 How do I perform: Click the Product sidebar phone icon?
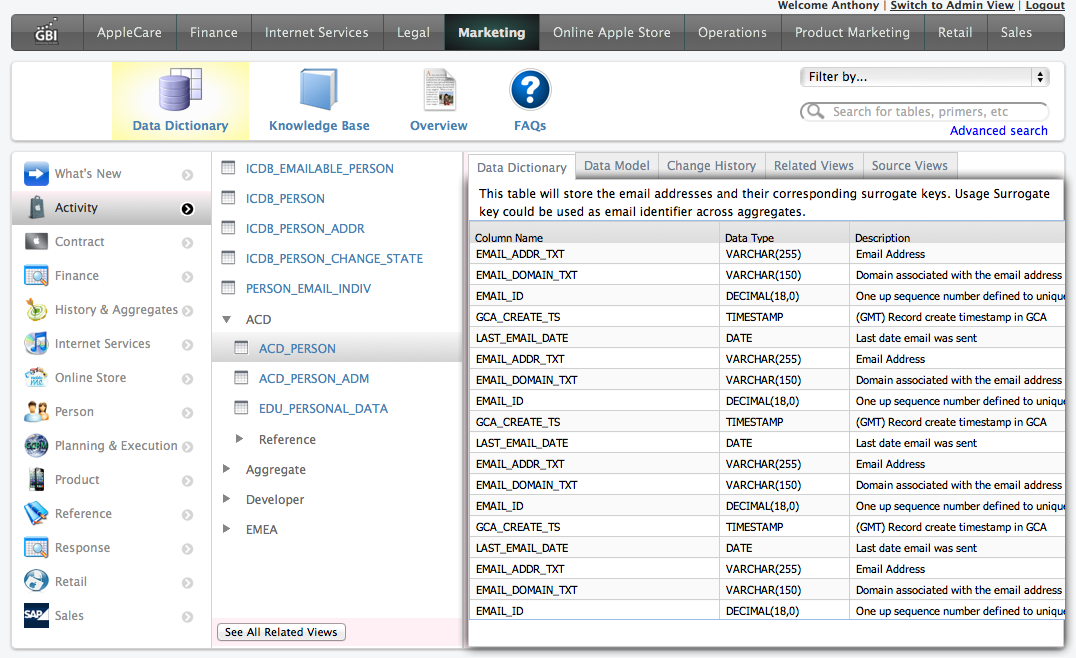coord(37,480)
